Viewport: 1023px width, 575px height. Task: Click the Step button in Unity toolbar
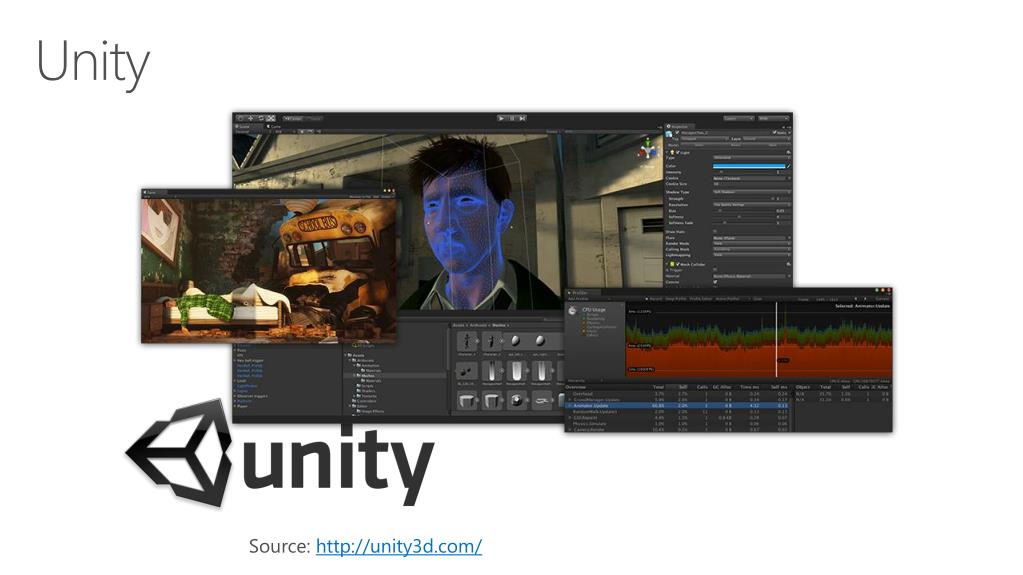522,118
